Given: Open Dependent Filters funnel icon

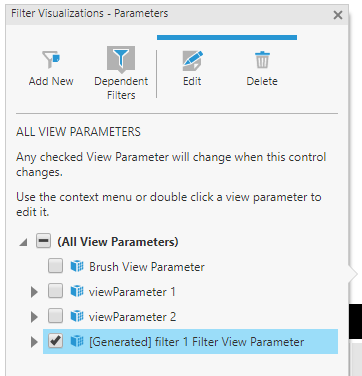Looking at the screenshot, I should (x=121, y=60).
